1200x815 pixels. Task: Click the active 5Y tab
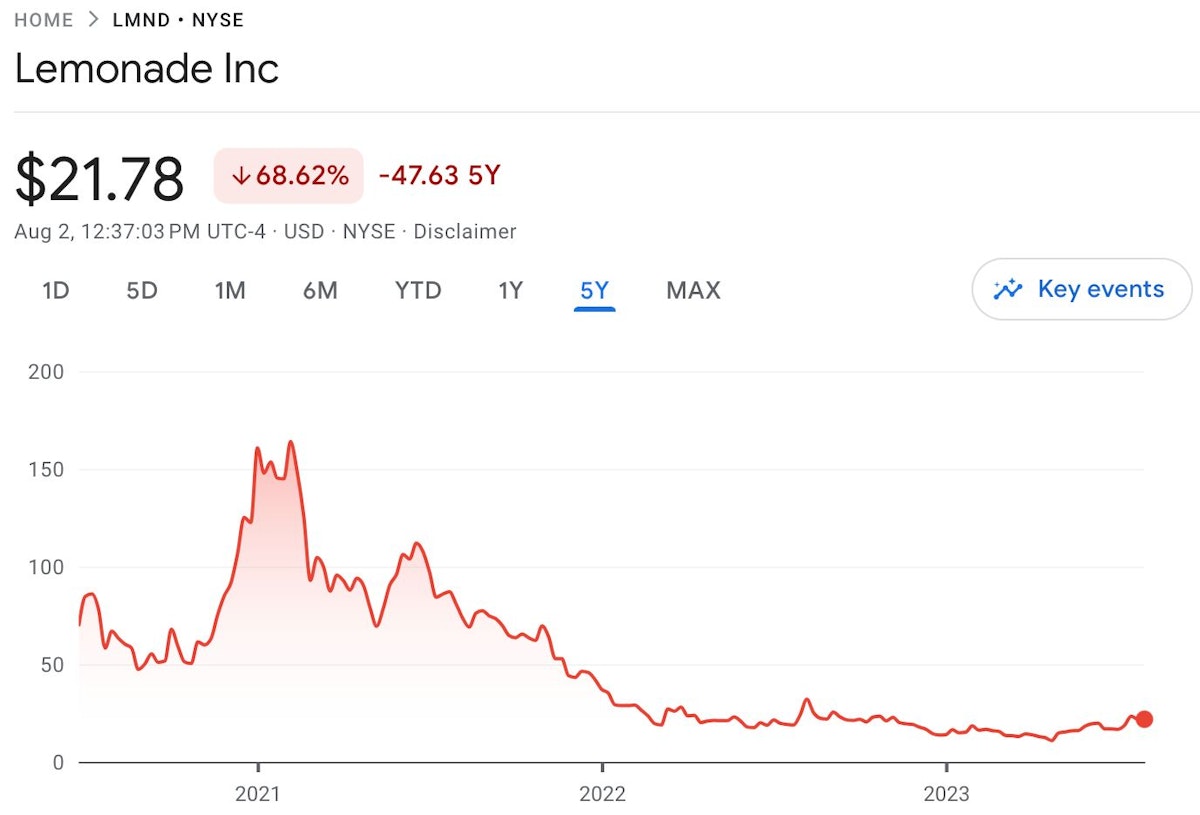pos(594,290)
